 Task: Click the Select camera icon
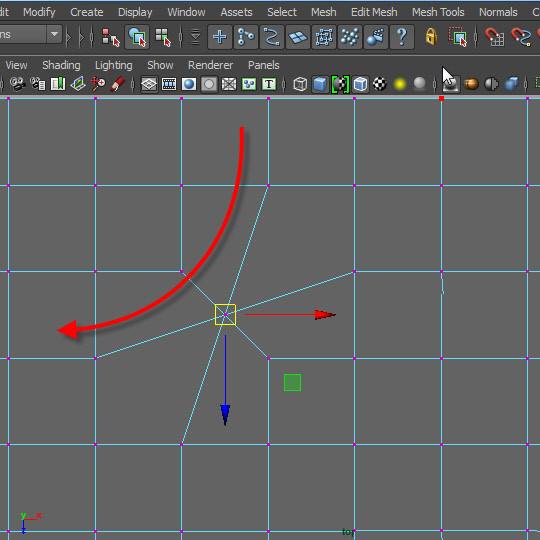click(x=17, y=84)
